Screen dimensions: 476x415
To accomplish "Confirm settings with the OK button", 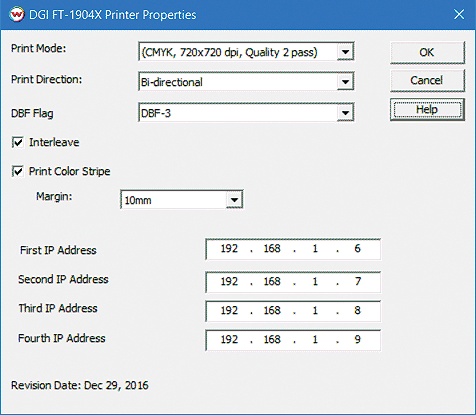I will point(427,52).
